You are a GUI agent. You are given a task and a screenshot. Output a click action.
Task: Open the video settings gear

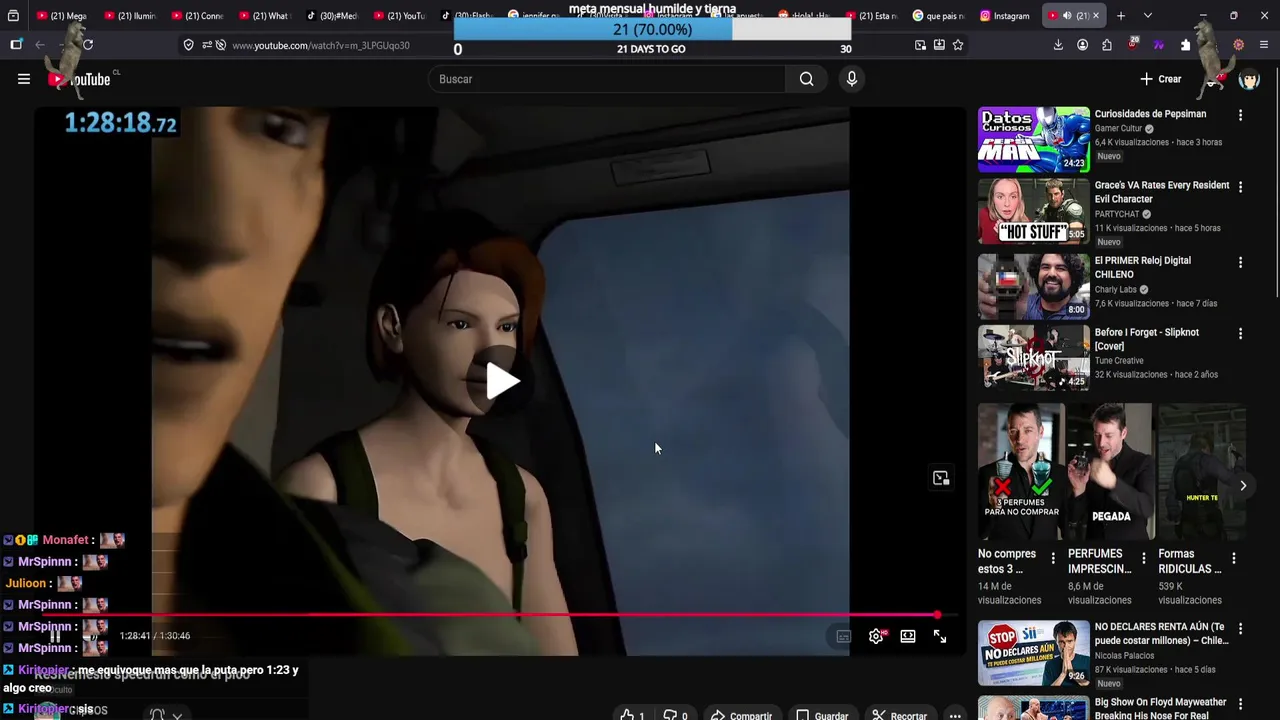(876, 636)
